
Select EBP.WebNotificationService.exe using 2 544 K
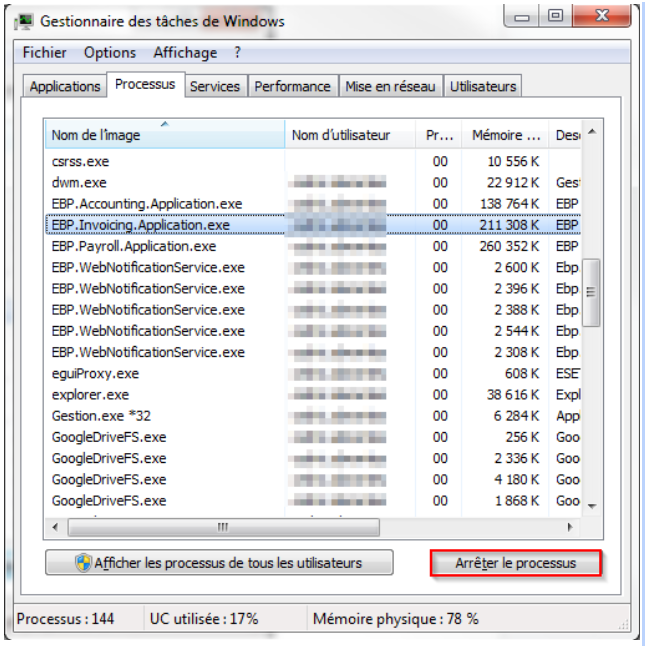(x=313, y=331)
